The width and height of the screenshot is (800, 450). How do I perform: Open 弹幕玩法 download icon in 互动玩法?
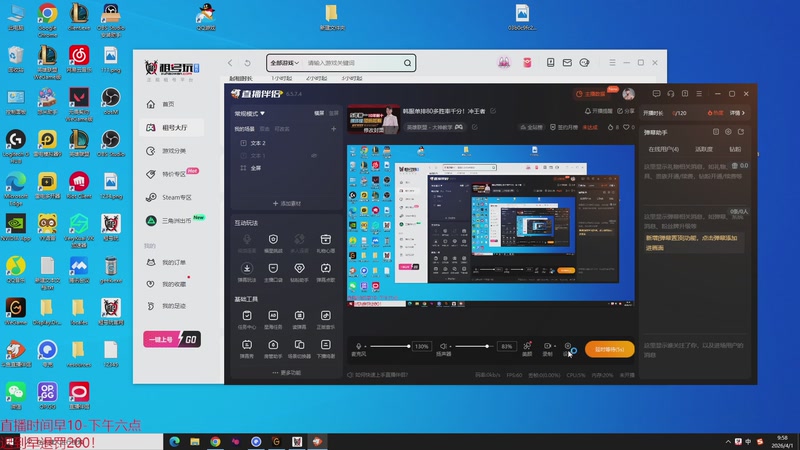(247, 268)
